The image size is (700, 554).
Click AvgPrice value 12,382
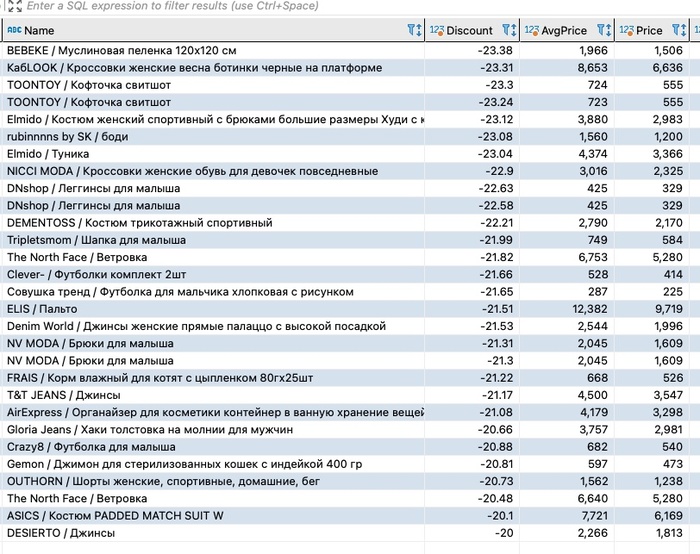(590, 309)
